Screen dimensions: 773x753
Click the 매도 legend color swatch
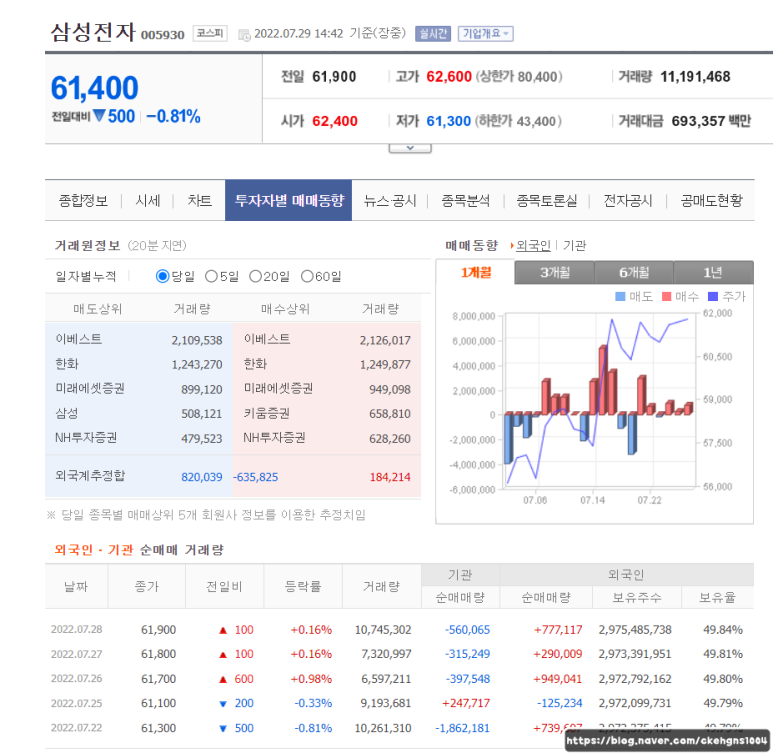[621, 296]
